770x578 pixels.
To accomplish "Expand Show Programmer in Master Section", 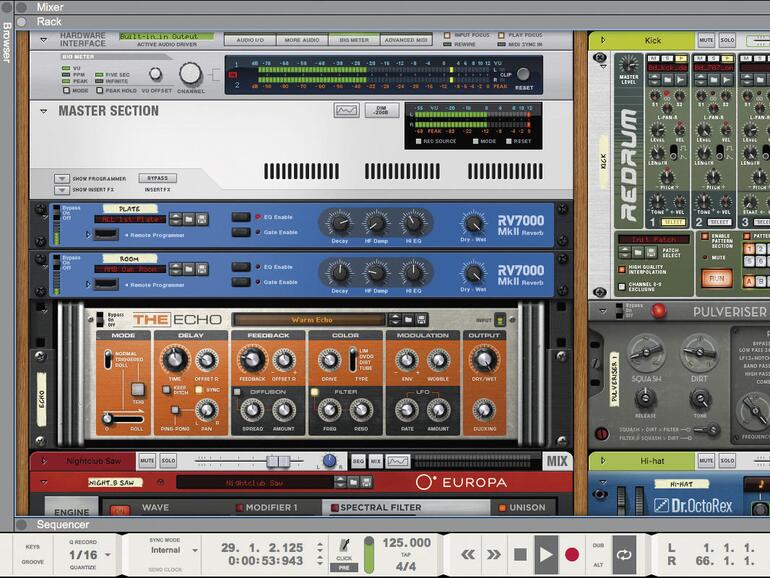I will pos(61,178).
